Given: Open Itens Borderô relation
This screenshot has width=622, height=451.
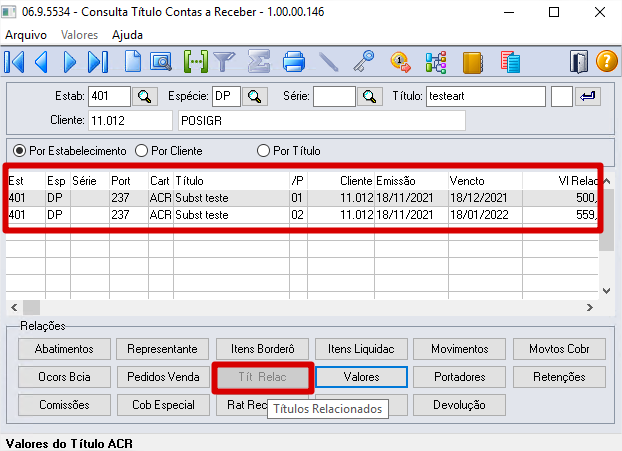Looking at the screenshot, I should point(262,349).
